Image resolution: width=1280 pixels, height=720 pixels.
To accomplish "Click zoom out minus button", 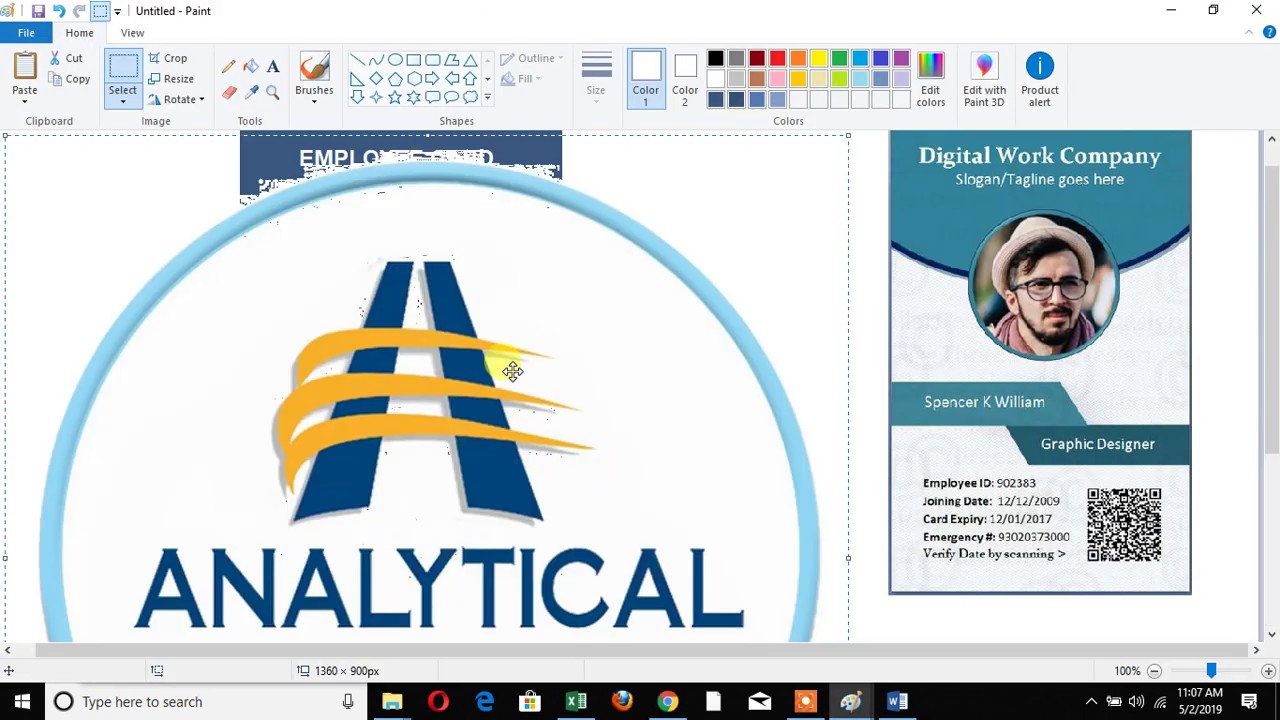I will click(1154, 671).
